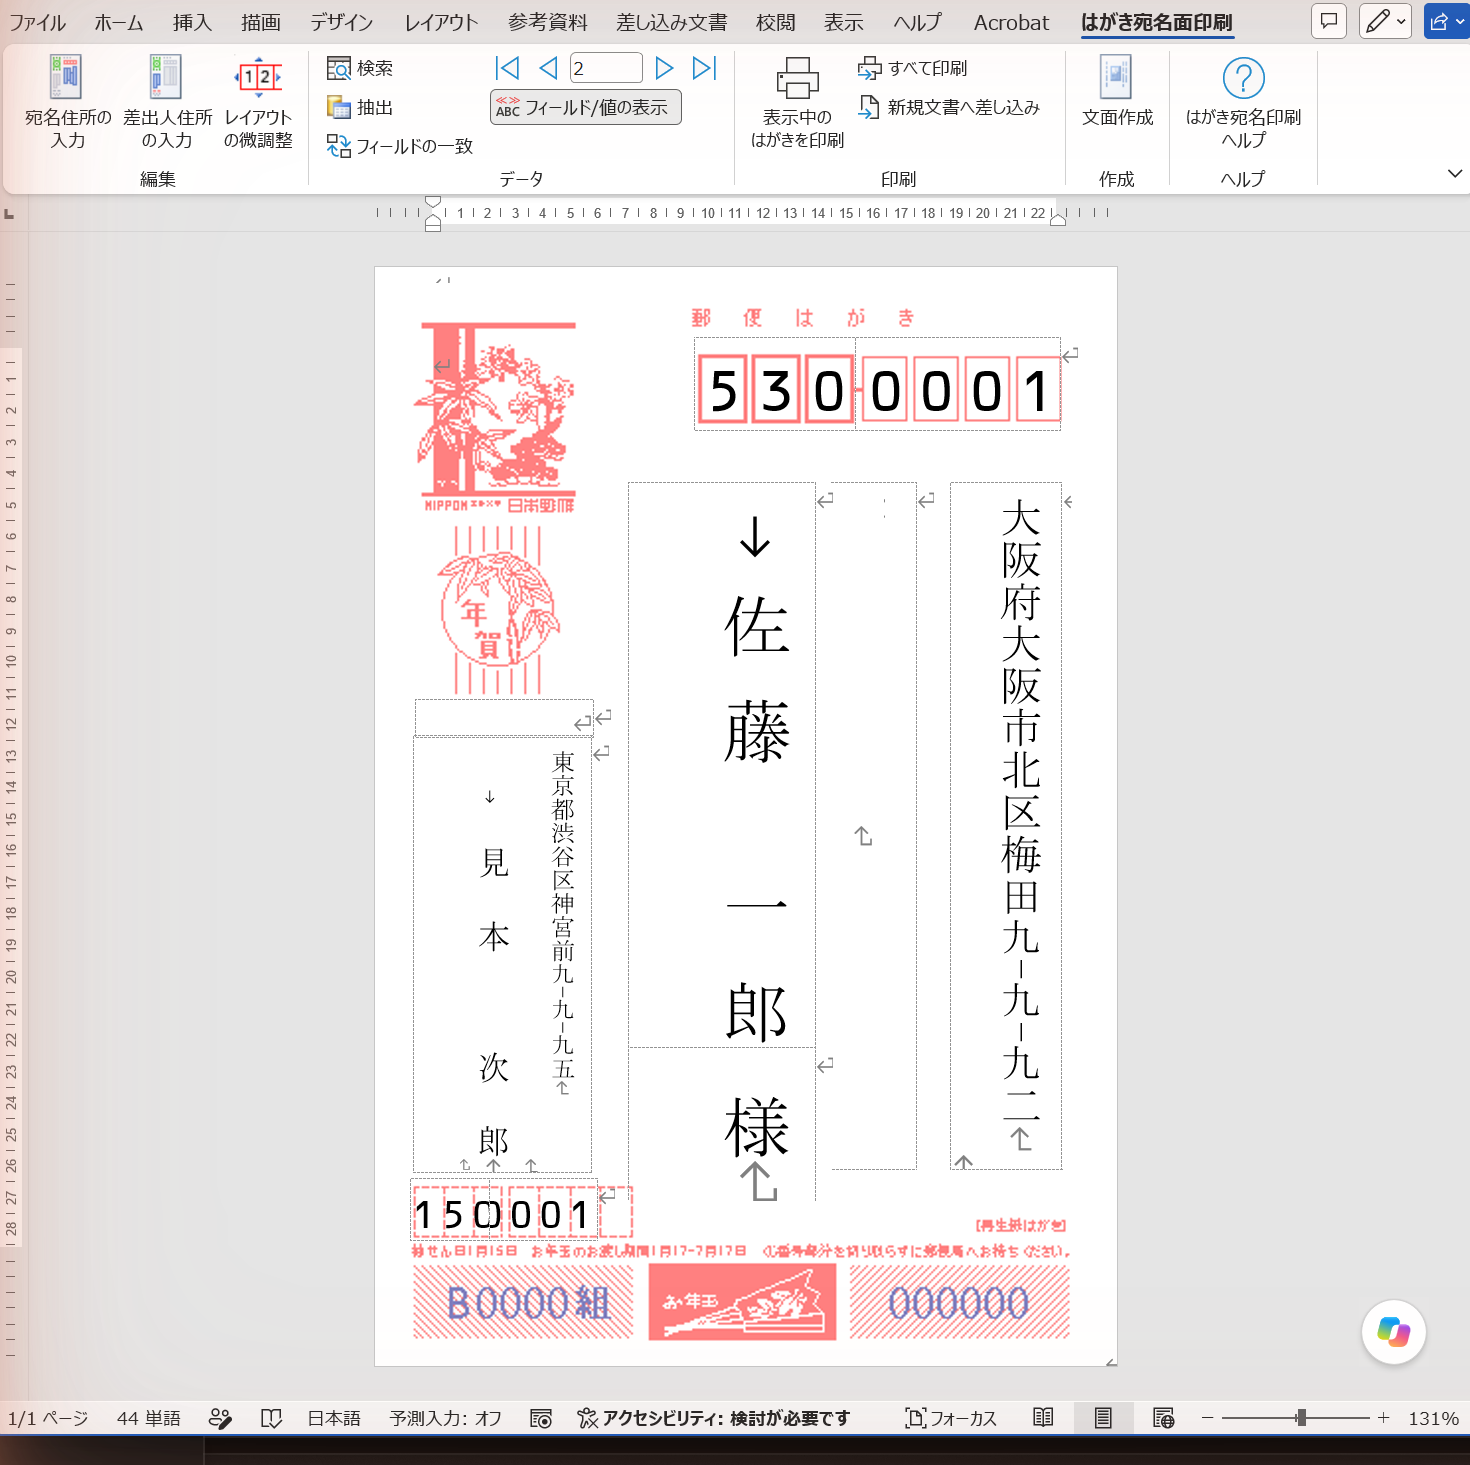The width and height of the screenshot is (1470, 1465).
Task: Click the 抽出 filter records icon
Action: click(x=339, y=107)
